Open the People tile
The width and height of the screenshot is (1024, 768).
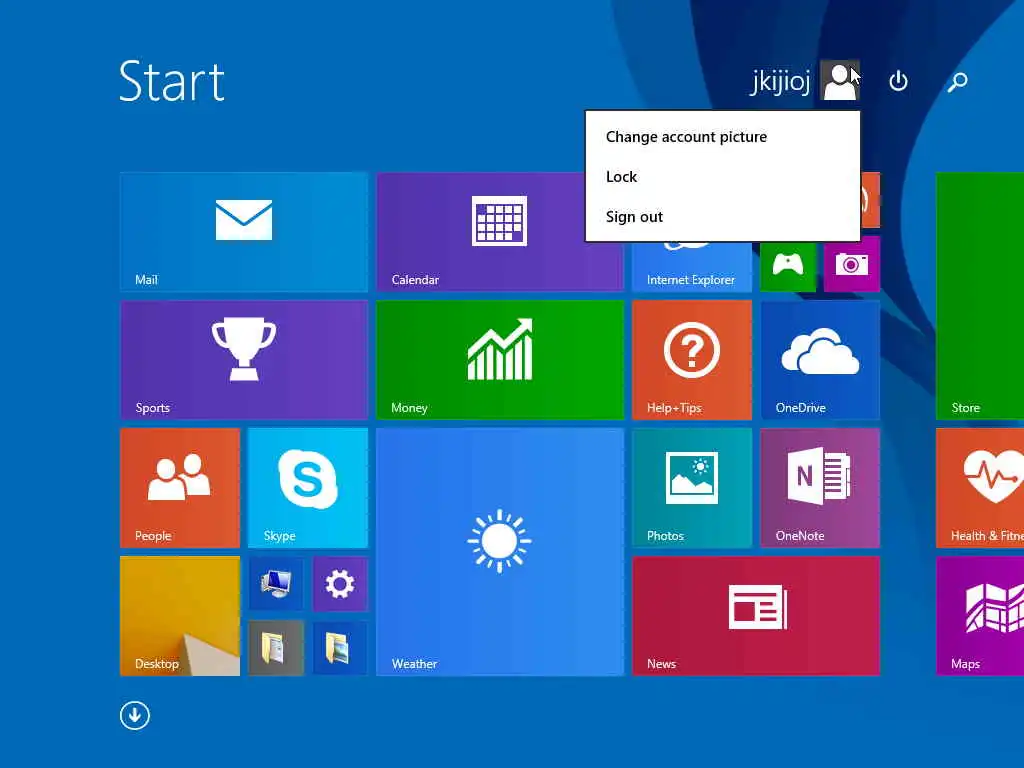click(x=180, y=488)
